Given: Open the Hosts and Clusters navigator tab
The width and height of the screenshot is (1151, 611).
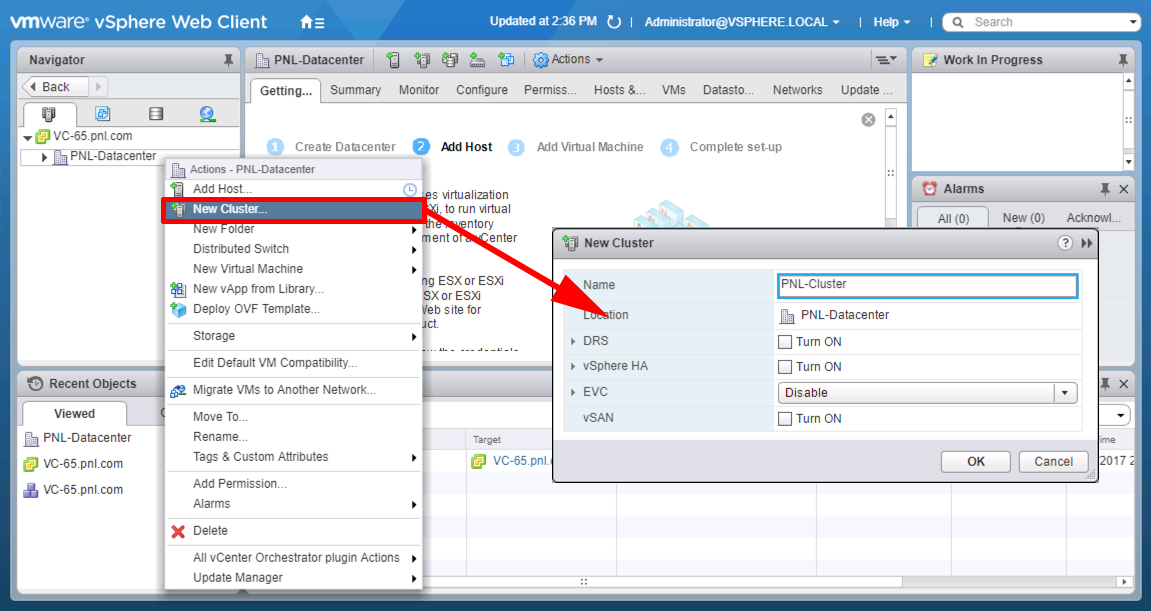Looking at the screenshot, I should coord(48,114).
